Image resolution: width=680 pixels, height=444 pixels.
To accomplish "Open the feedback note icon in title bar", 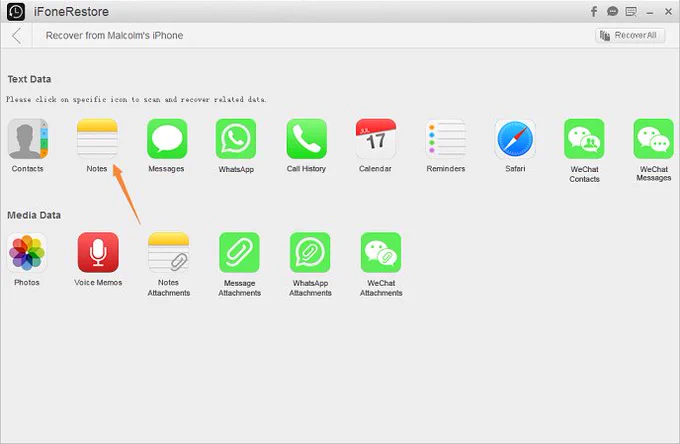I will pos(631,12).
